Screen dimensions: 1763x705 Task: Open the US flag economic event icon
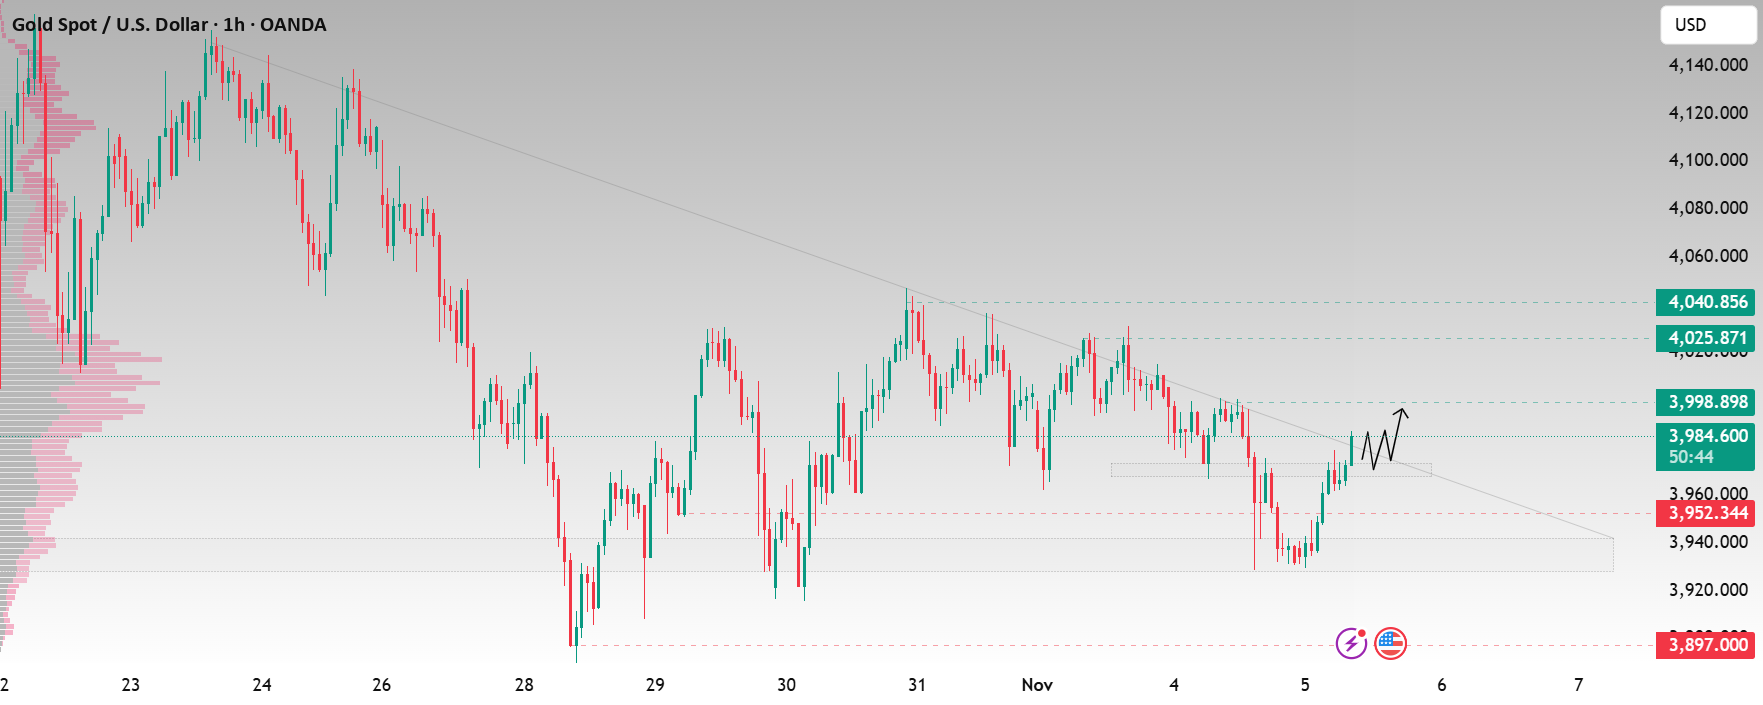1390,643
